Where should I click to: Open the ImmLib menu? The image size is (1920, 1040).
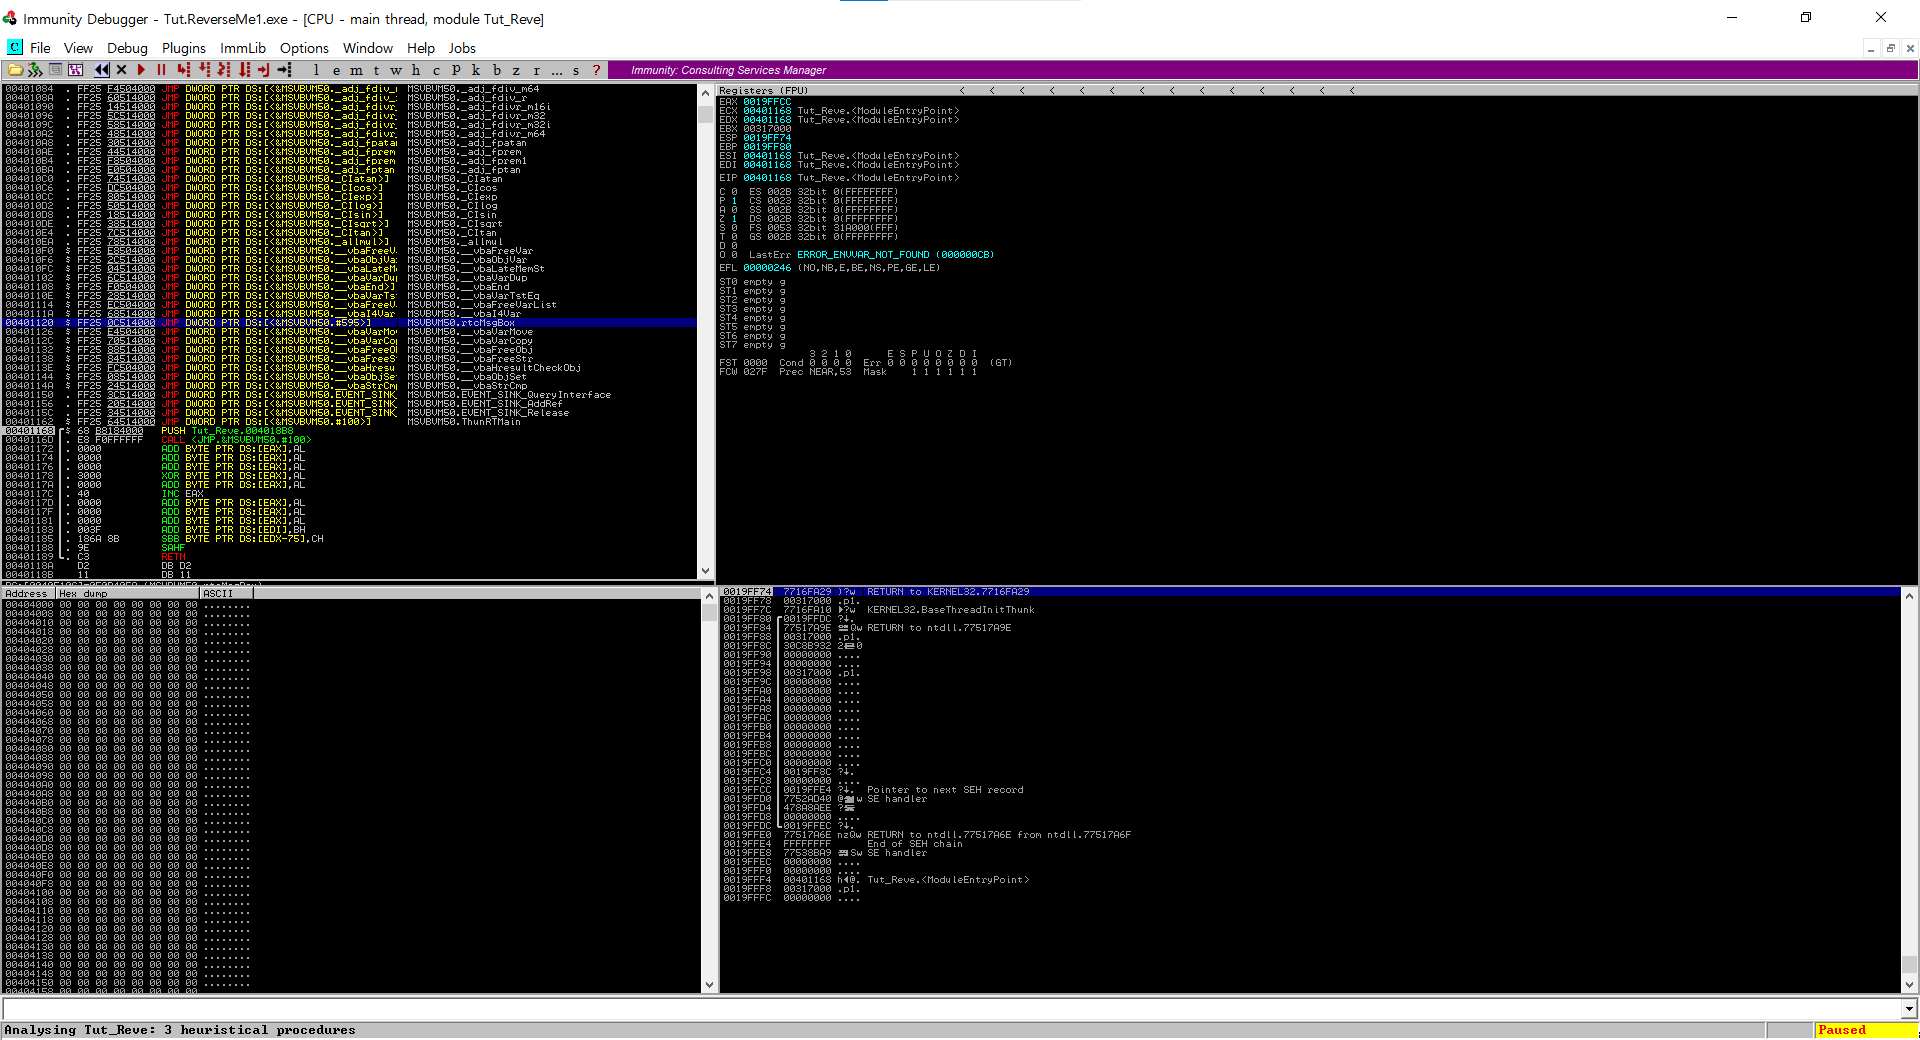tap(243, 48)
